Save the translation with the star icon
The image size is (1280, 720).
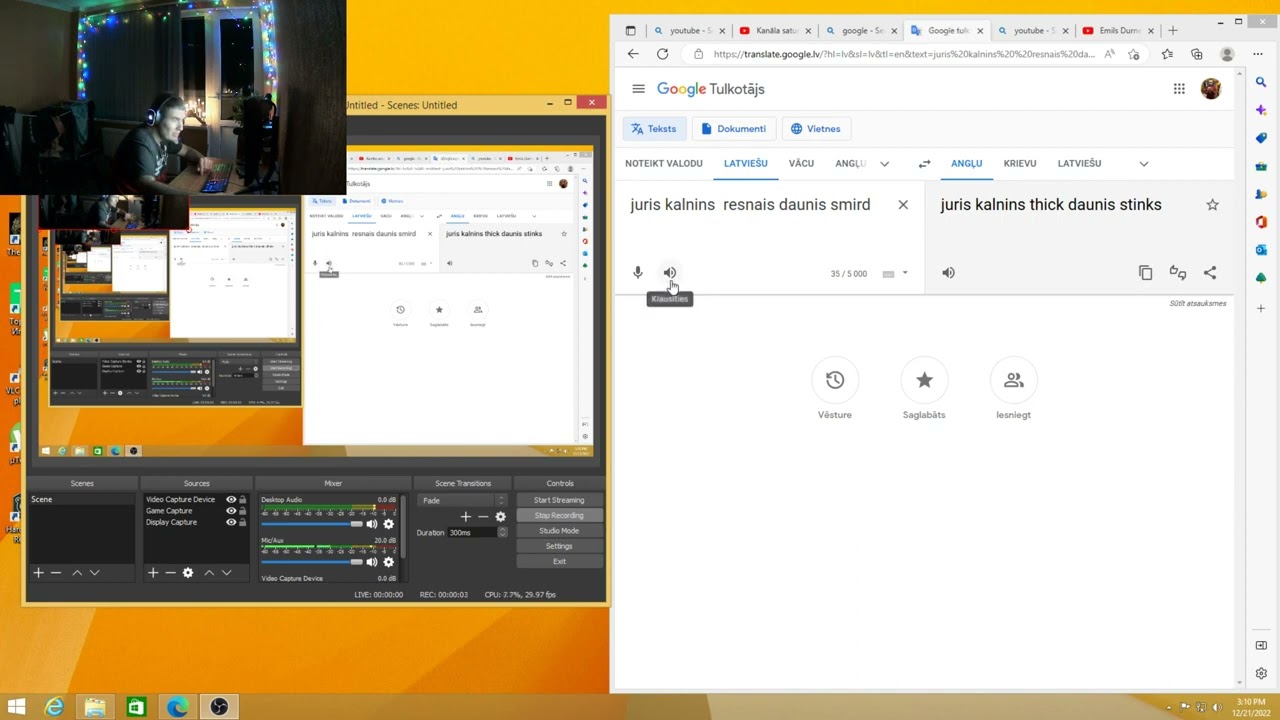point(1212,205)
